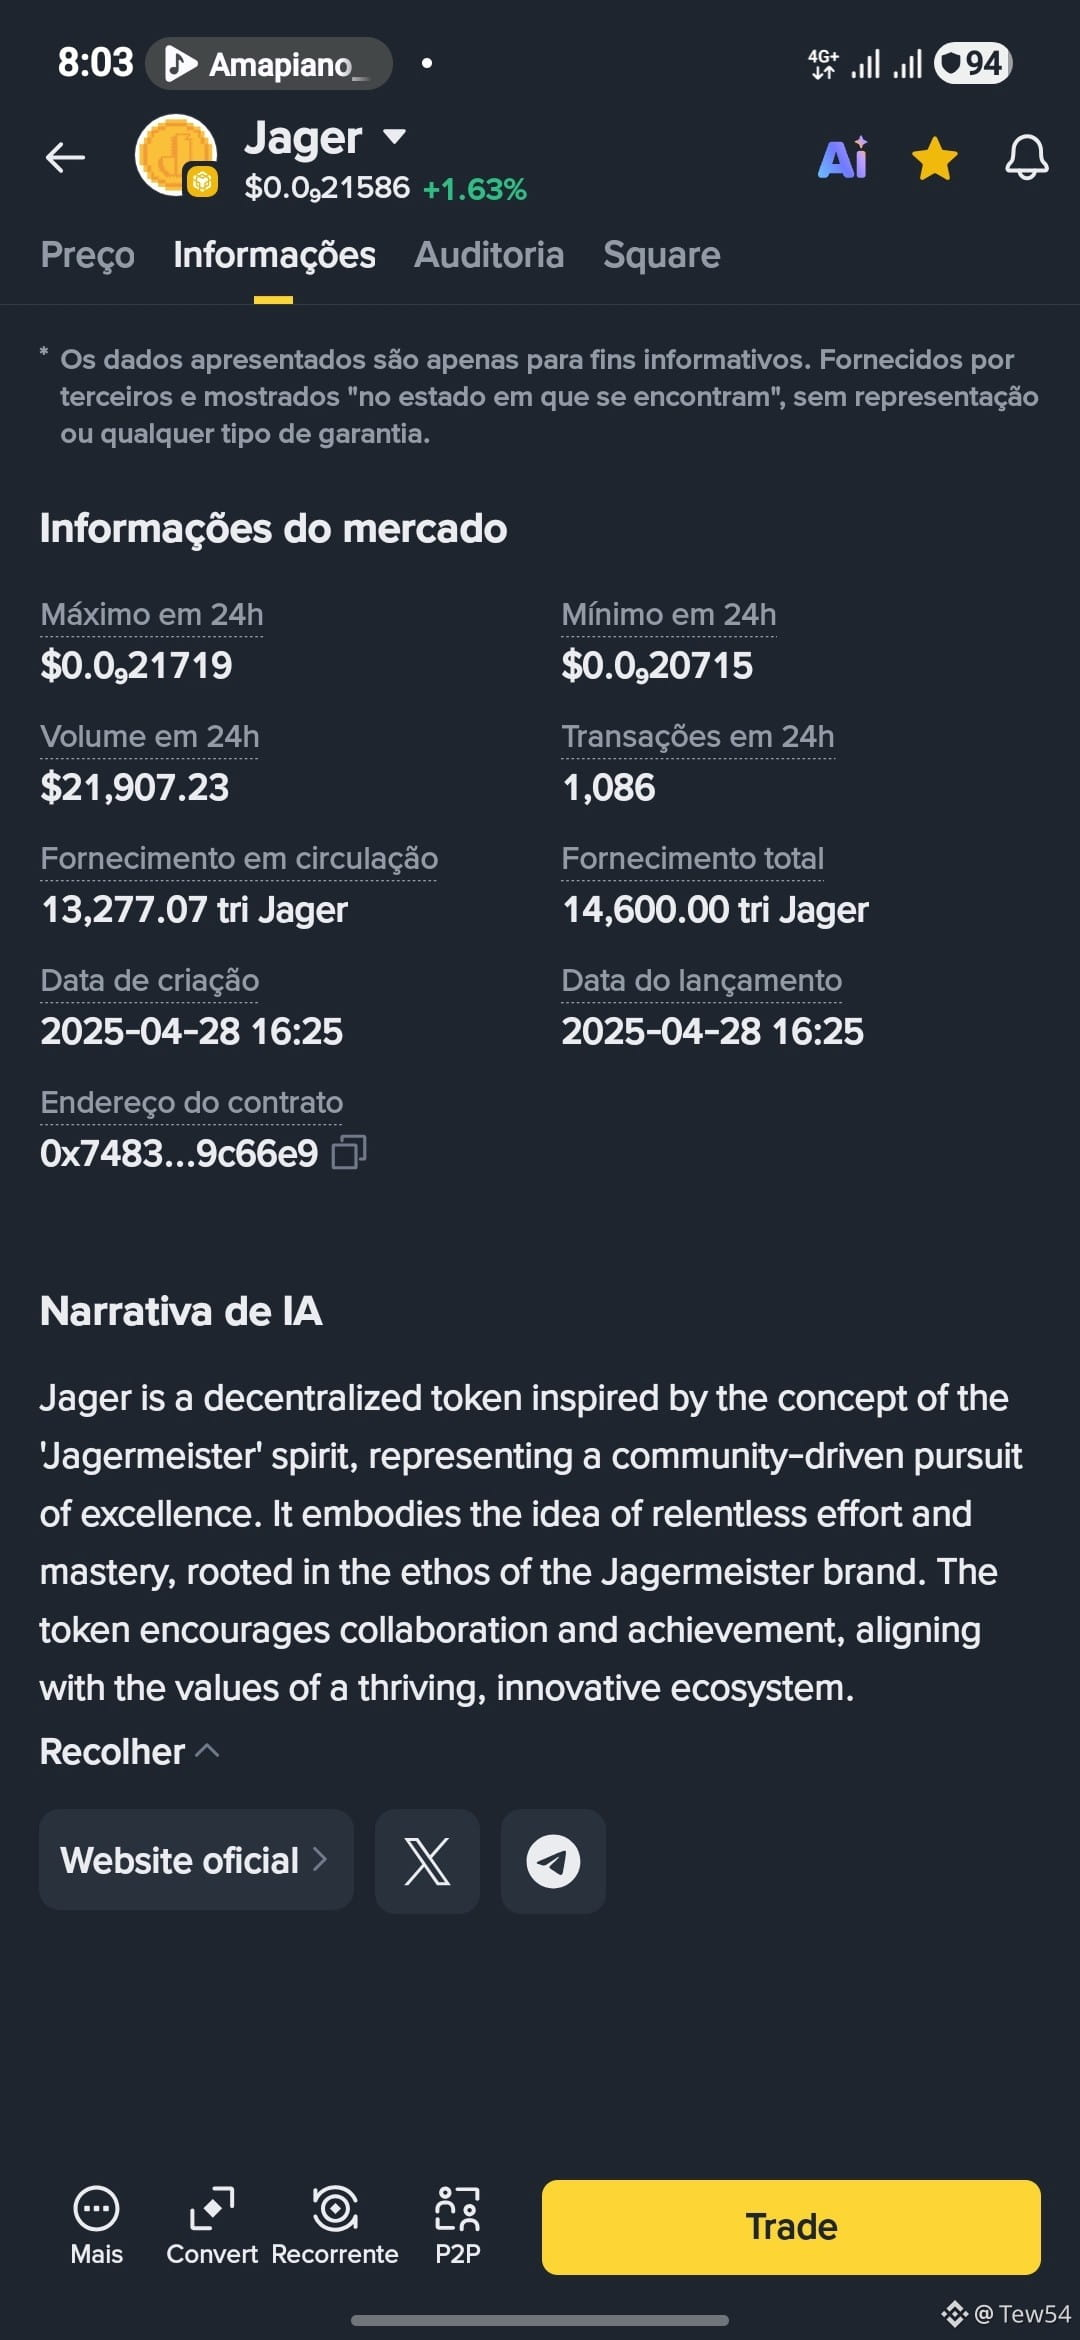
Task: Switch to the Preço tab
Action: point(88,256)
